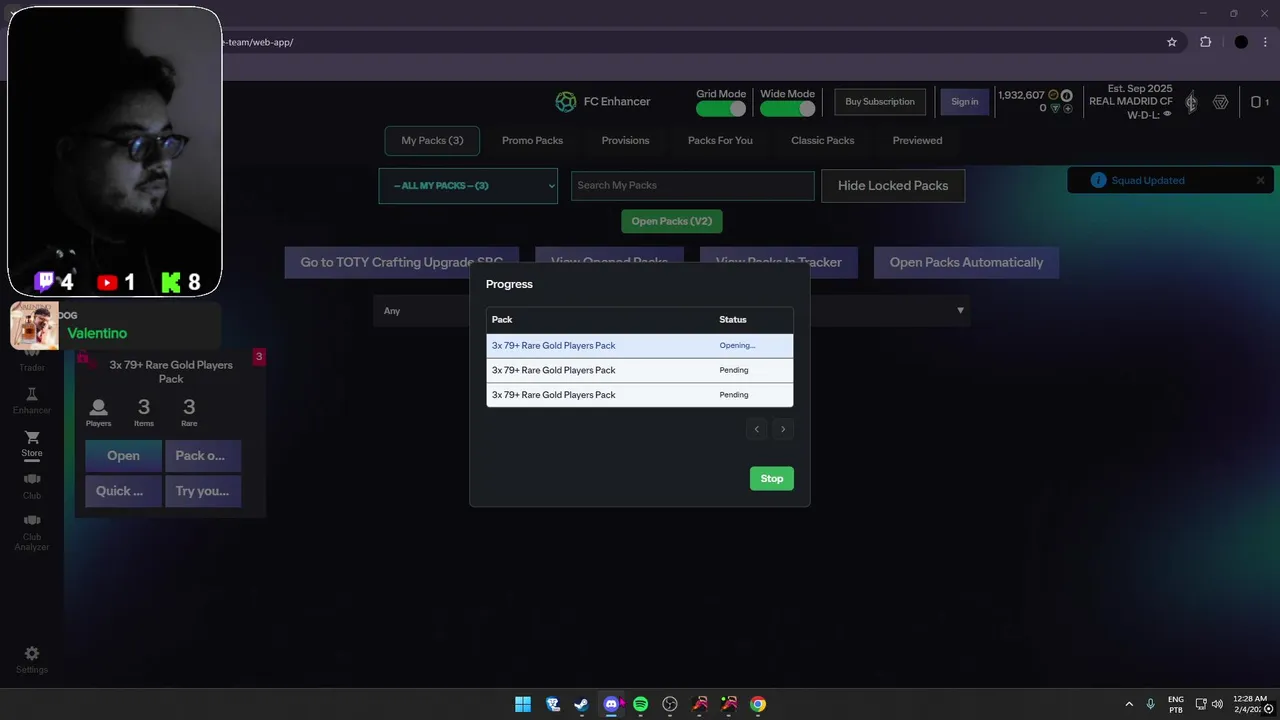
Task: Open OBS Studio from the taskbar
Action: point(670,704)
